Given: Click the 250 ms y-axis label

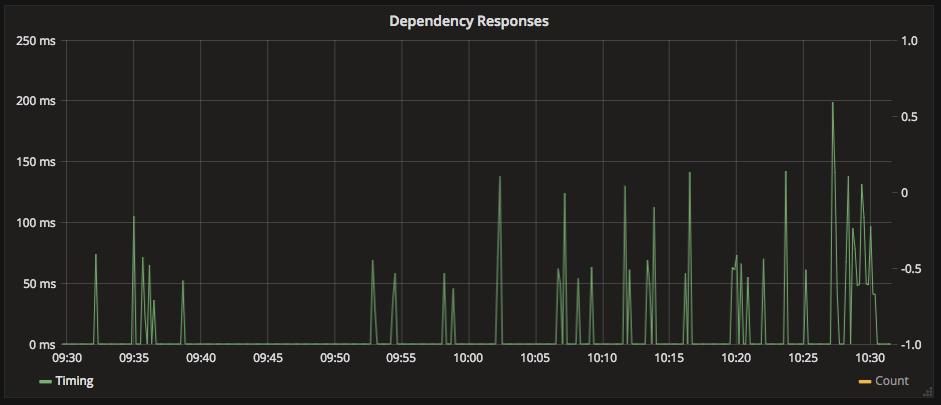Looking at the screenshot, I should click(37, 41).
